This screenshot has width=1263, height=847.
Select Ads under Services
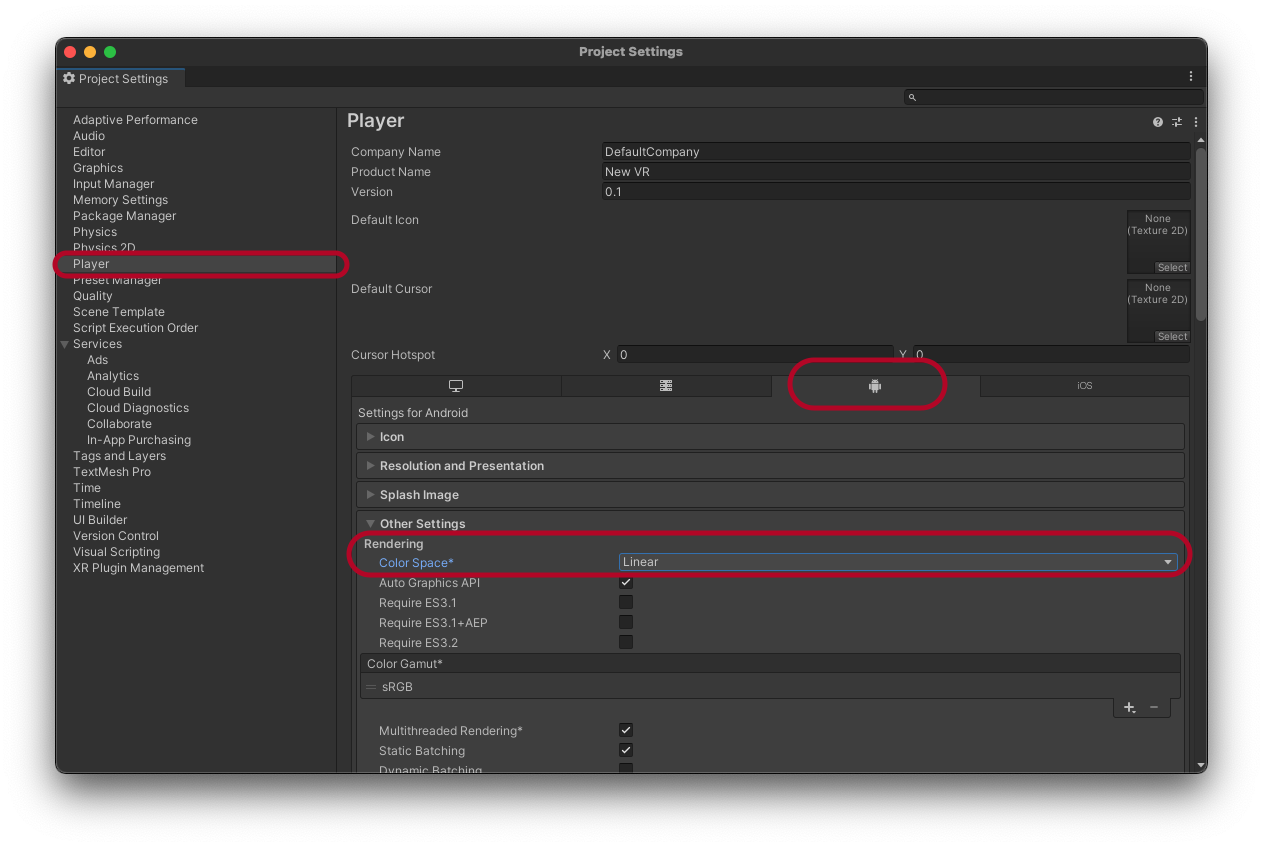pyautogui.click(x=97, y=360)
